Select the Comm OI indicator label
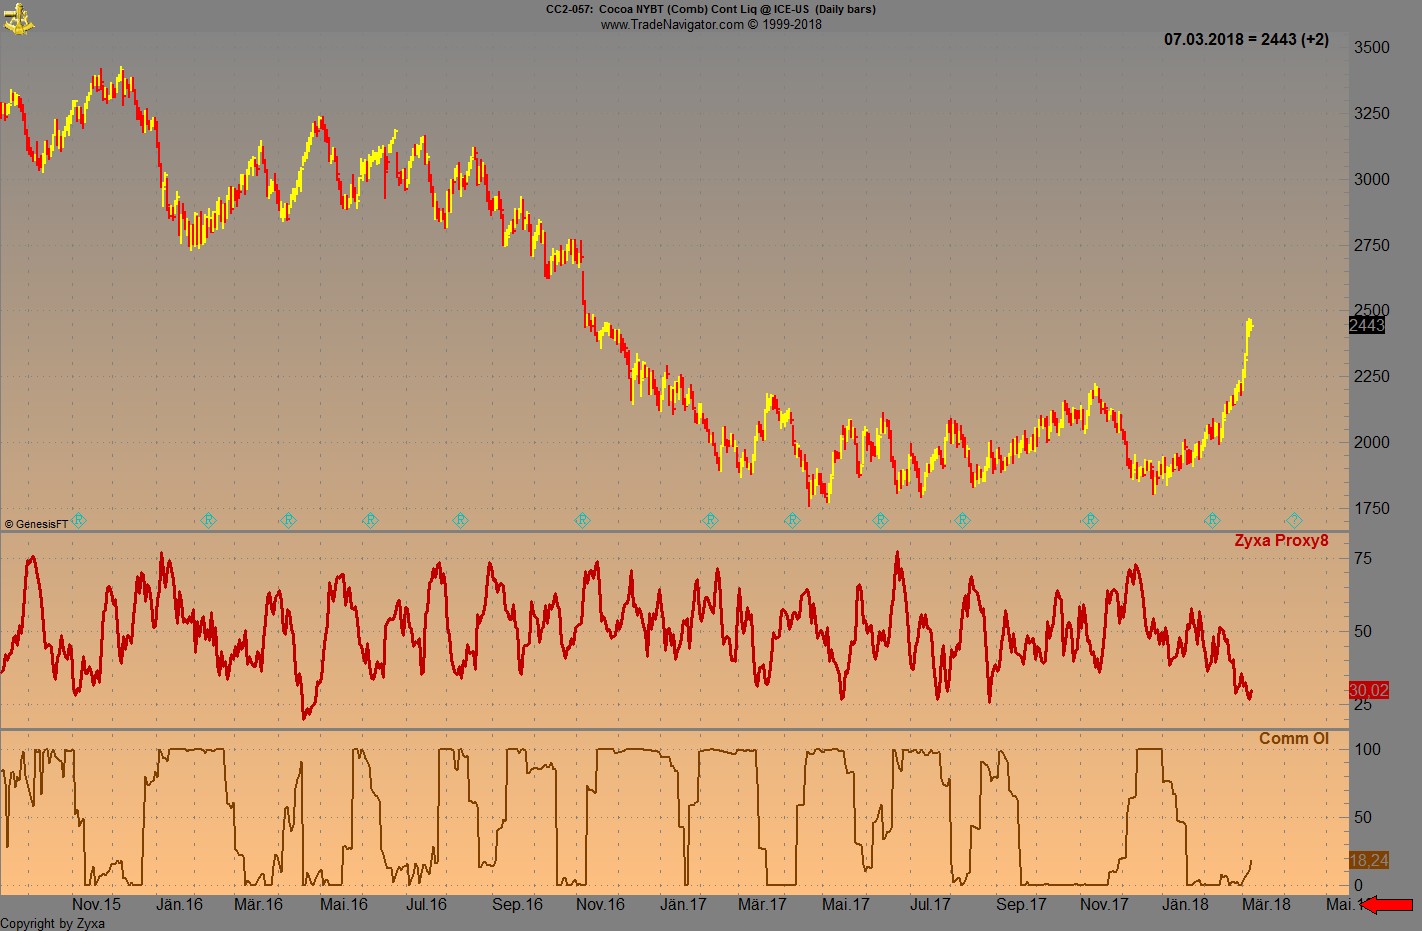Screen dimensions: 1422x931 tap(1293, 739)
